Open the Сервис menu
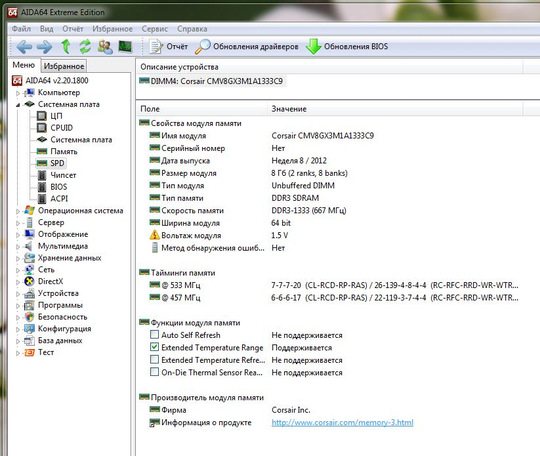This screenshot has width=540, height=456. [155, 29]
